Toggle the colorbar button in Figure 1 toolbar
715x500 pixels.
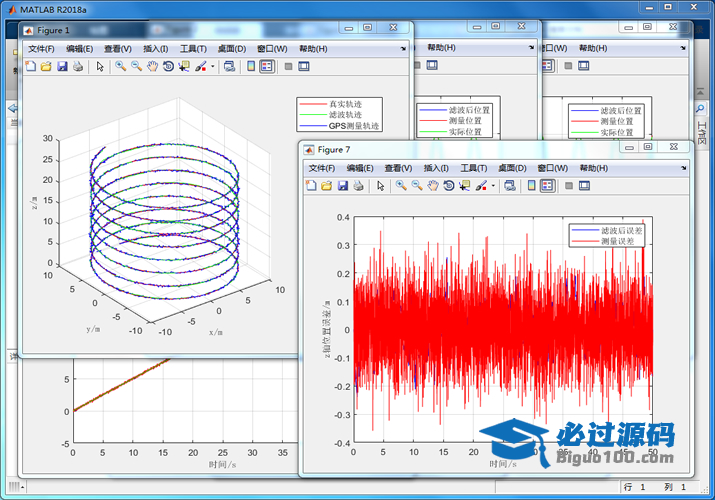[250, 67]
